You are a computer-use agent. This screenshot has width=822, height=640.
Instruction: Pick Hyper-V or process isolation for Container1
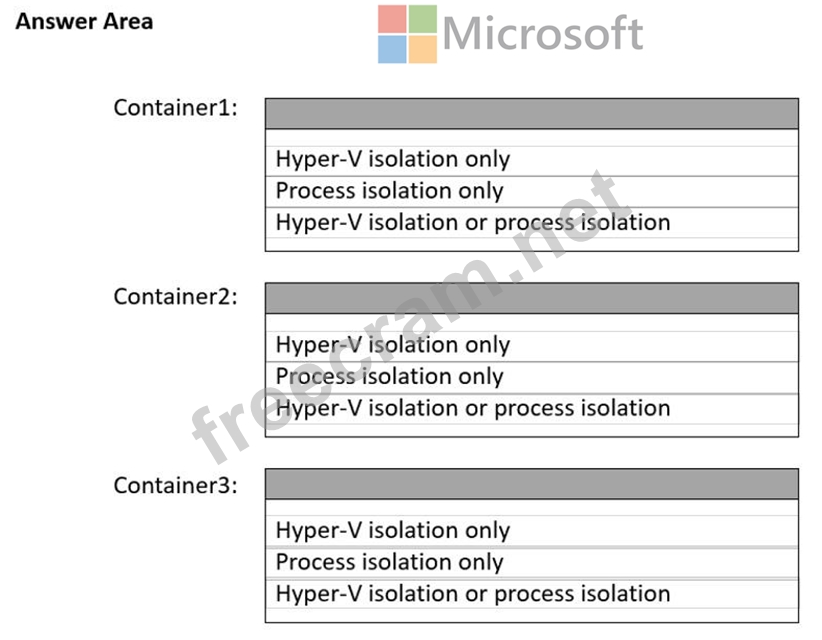click(x=473, y=222)
